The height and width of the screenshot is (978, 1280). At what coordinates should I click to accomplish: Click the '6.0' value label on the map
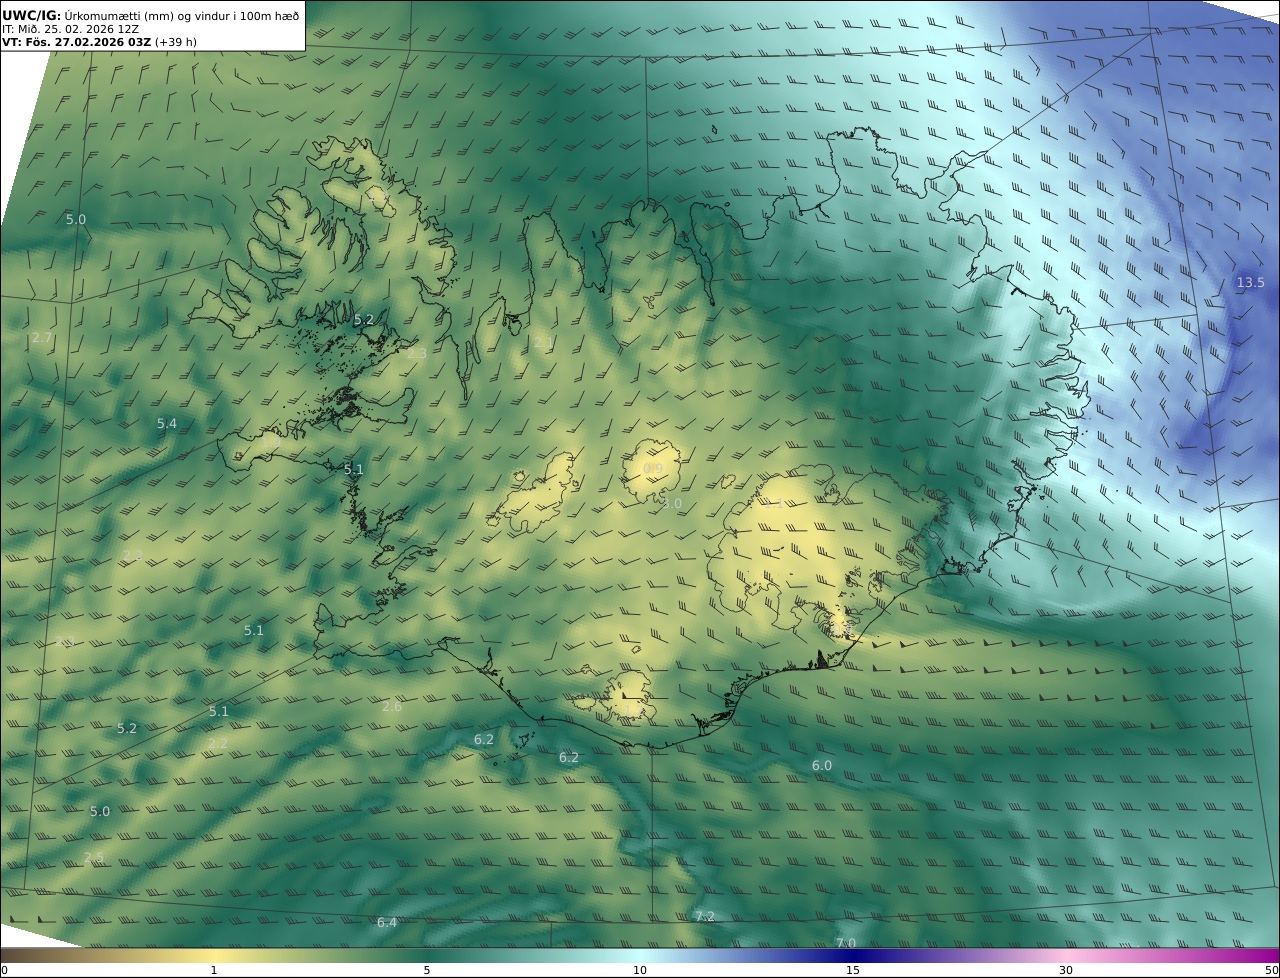click(821, 765)
